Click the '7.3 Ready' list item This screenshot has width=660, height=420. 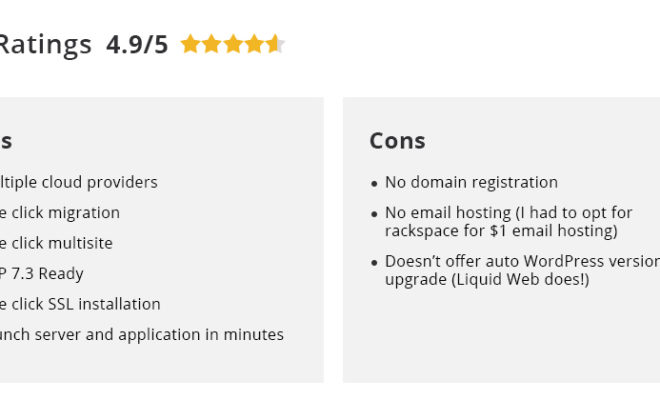pyautogui.click(x=42, y=274)
